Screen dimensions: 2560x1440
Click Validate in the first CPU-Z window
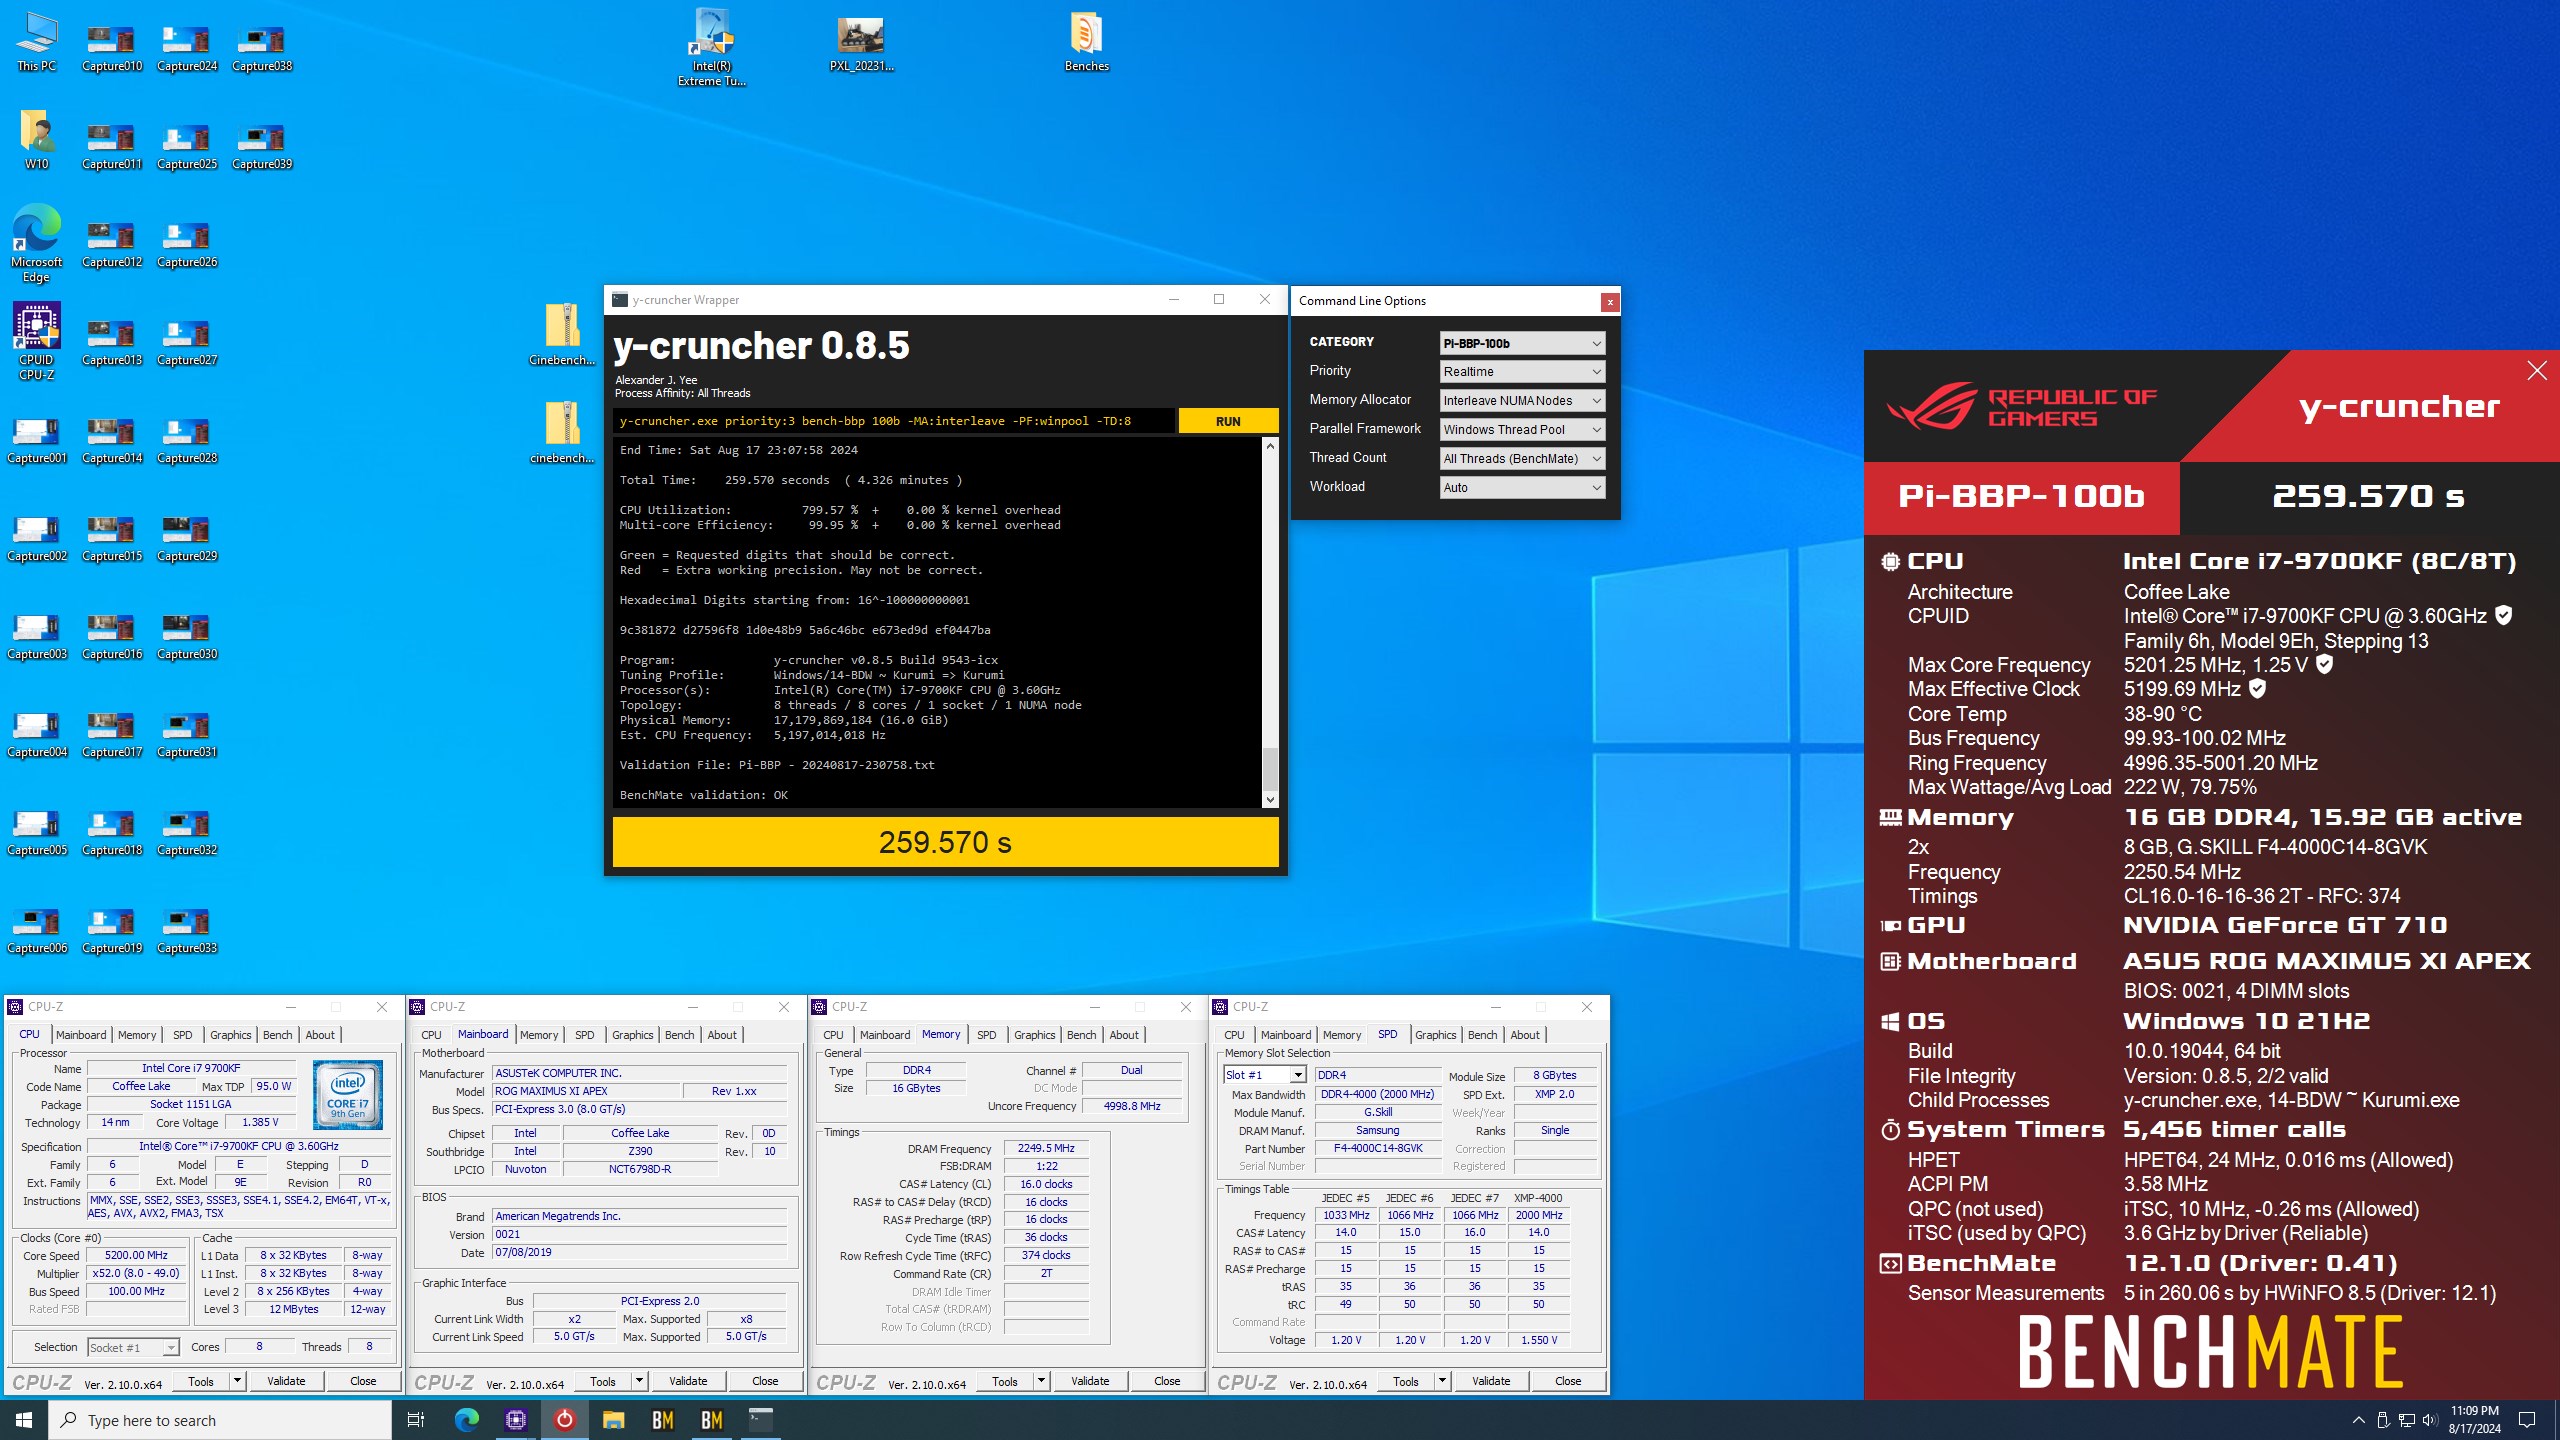point(286,1381)
